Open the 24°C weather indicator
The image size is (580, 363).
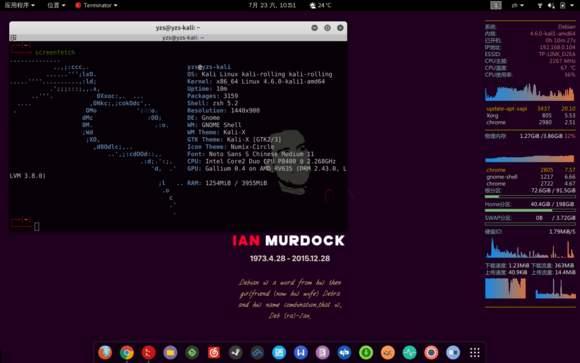coord(320,5)
